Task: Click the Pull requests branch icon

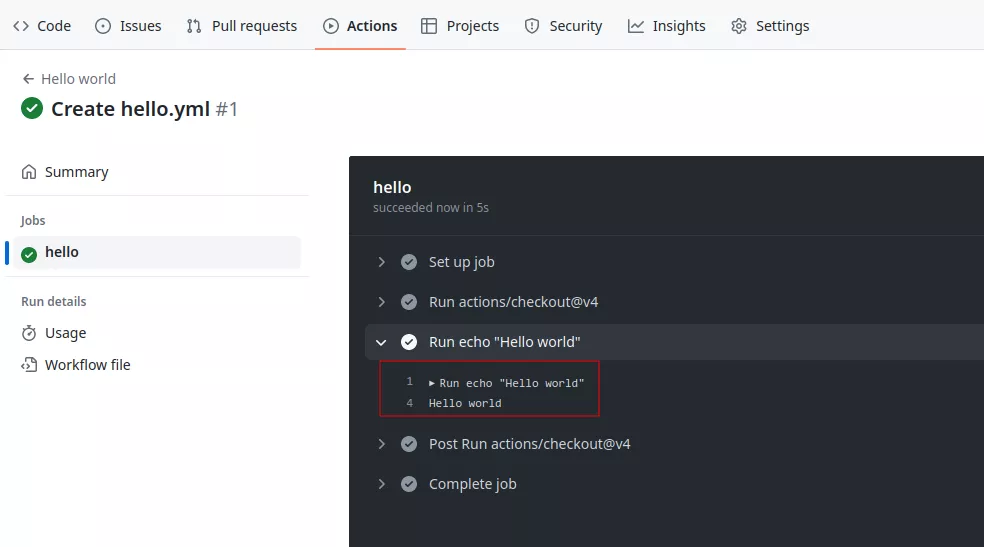Action: coord(194,26)
